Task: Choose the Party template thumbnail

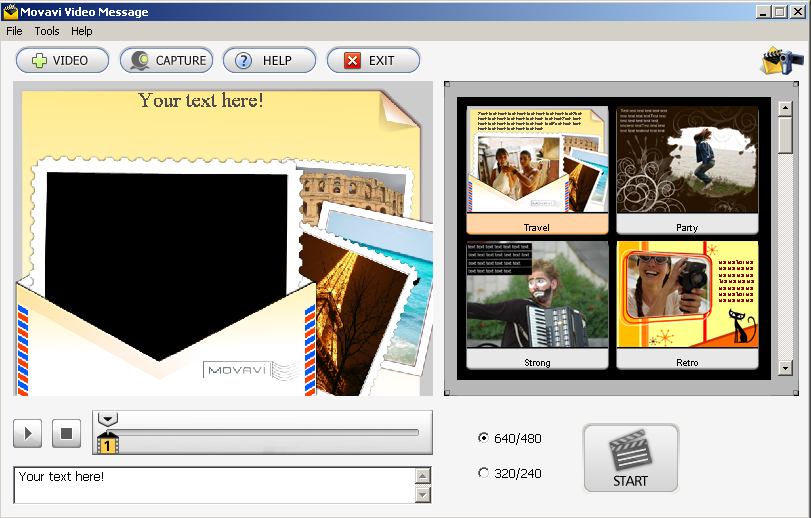Action: (x=687, y=170)
